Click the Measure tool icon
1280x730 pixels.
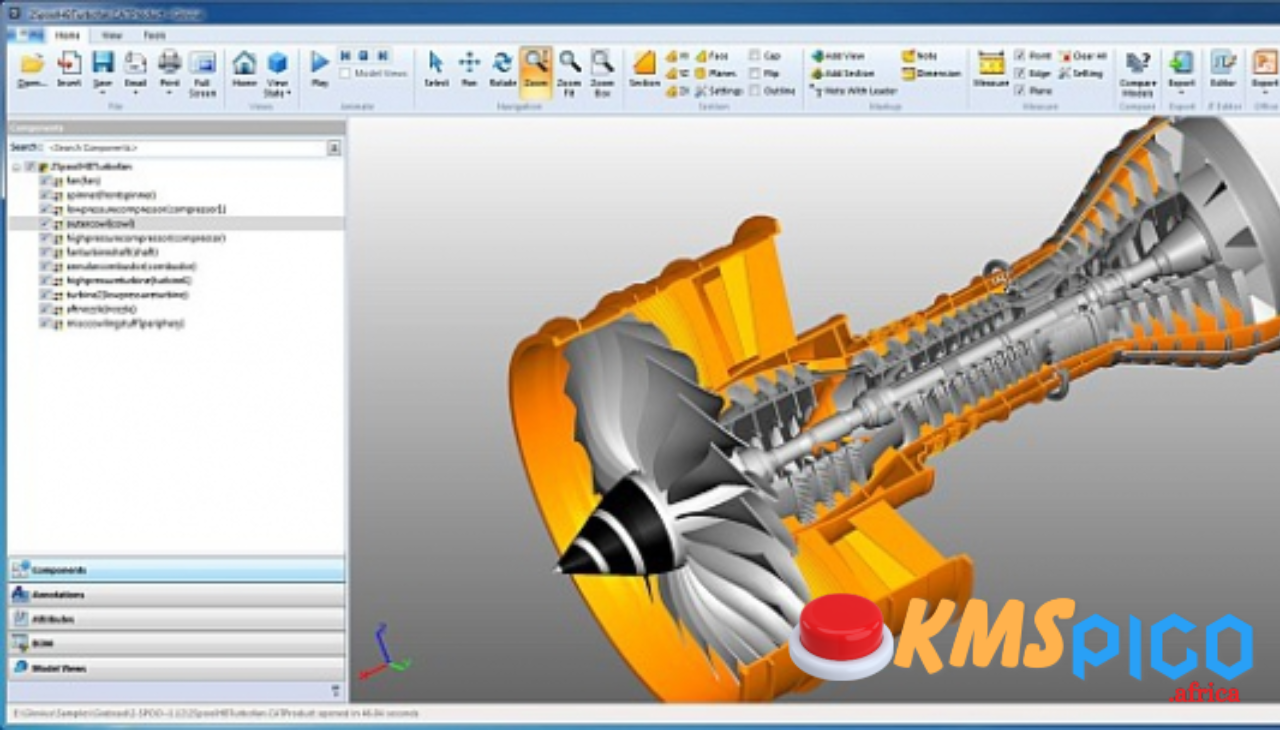point(991,63)
